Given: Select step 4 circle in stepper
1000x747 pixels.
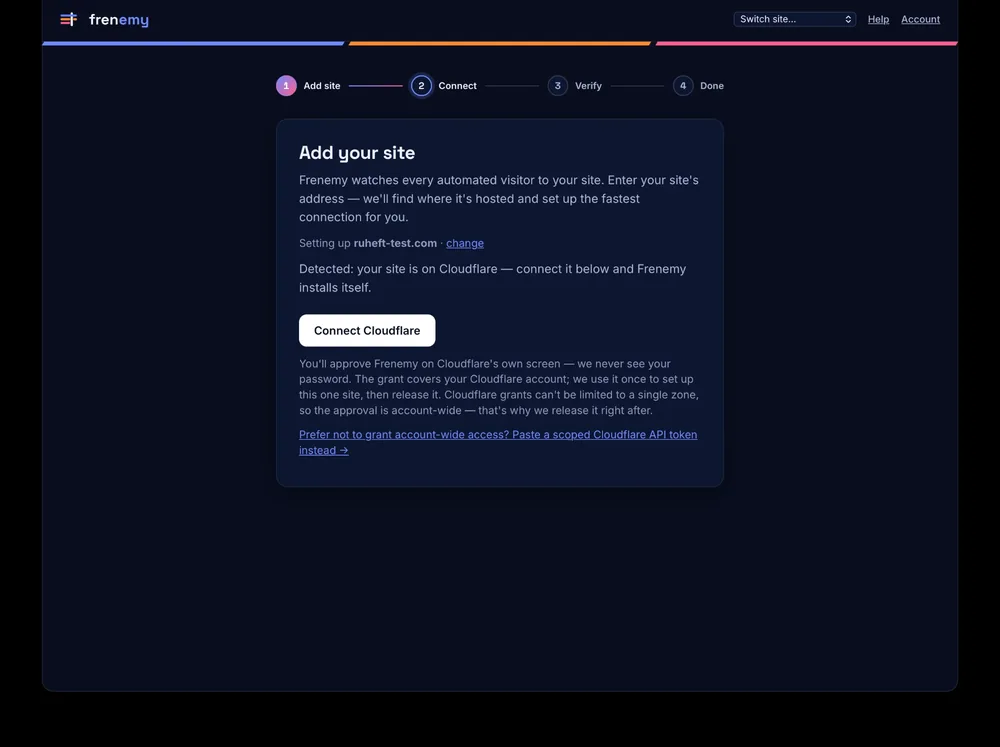Looking at the screenshot, I should (x=683, y=85).
